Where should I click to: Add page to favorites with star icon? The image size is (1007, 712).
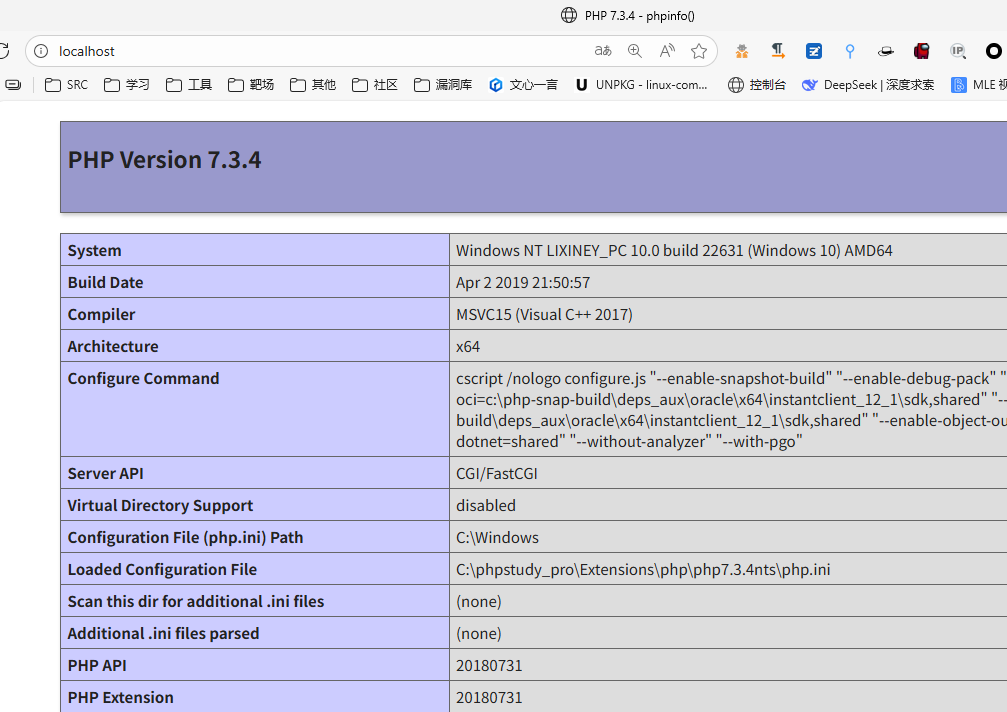pyautogui.click(x=699, y=51)
